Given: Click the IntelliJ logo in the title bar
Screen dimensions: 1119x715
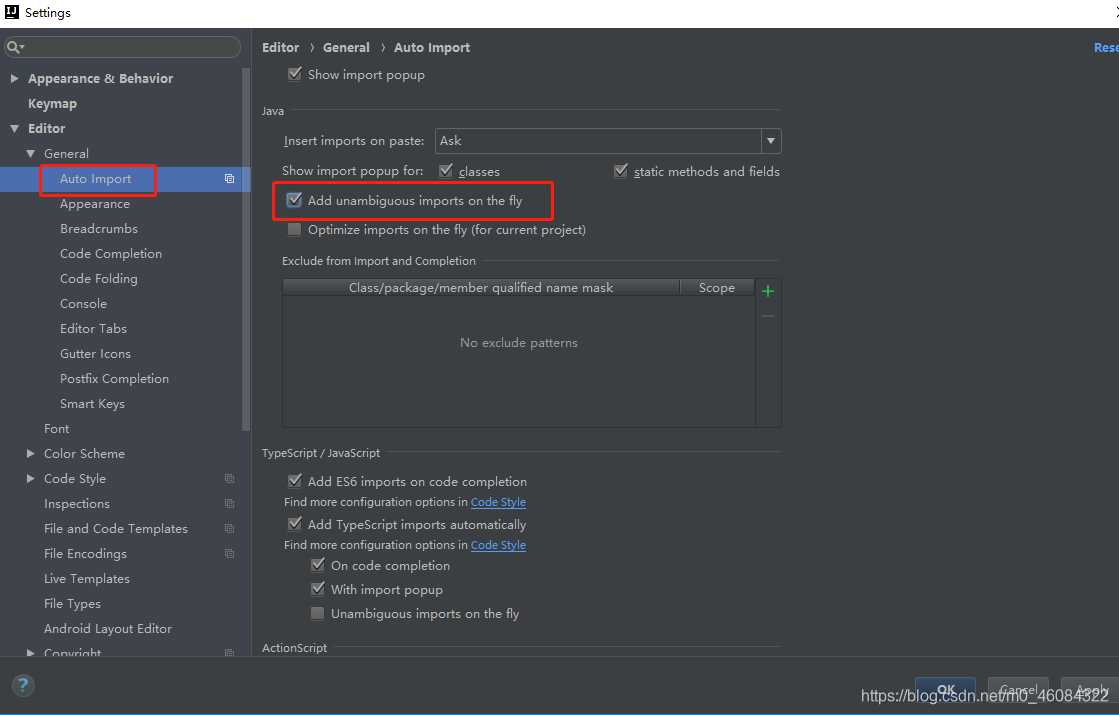Looking at the screenshot, I should coord(11,12).
